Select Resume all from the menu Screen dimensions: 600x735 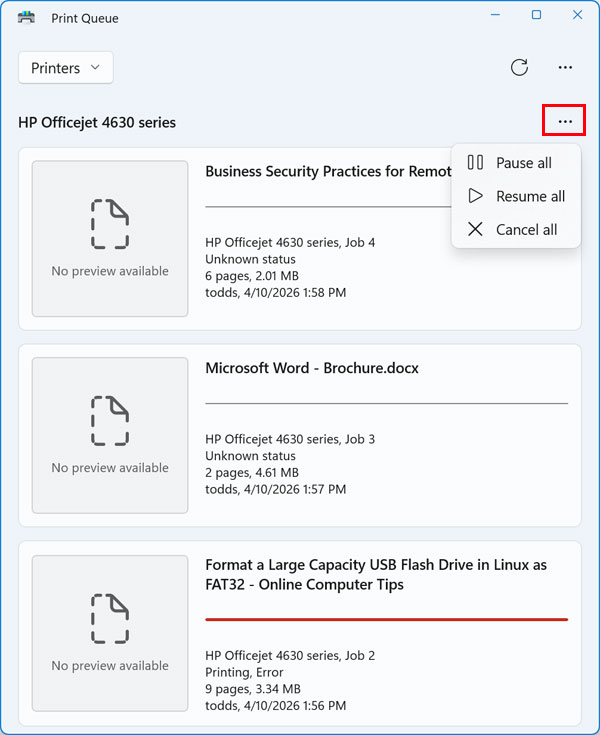click(516, 196)
